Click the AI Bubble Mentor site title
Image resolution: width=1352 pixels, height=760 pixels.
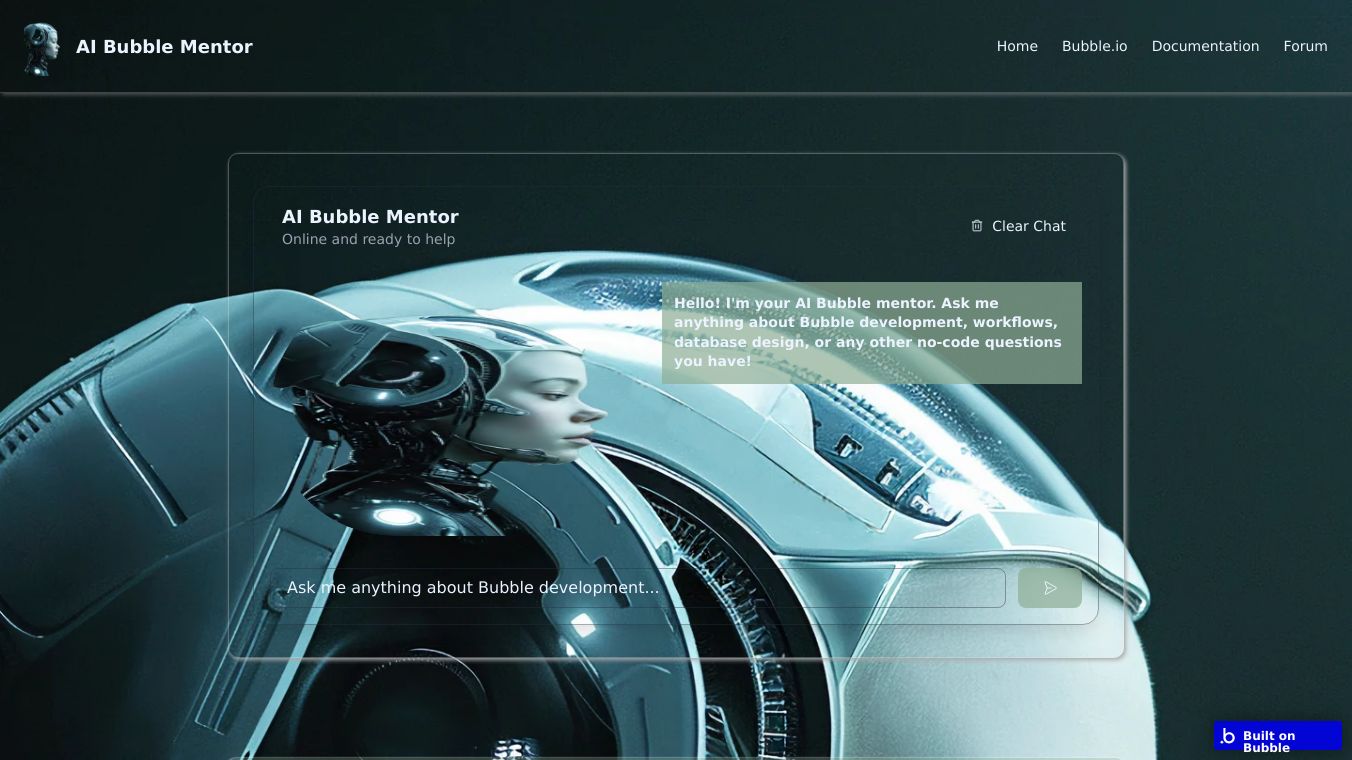pyautogui.click(x=164, y=47)
